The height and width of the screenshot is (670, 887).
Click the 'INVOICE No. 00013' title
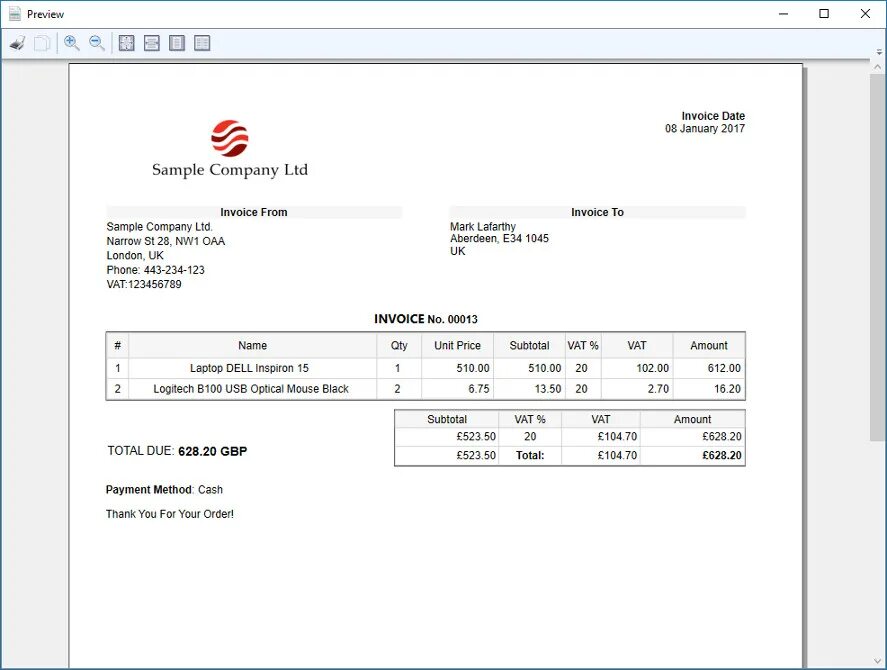(x=426, y=319)
